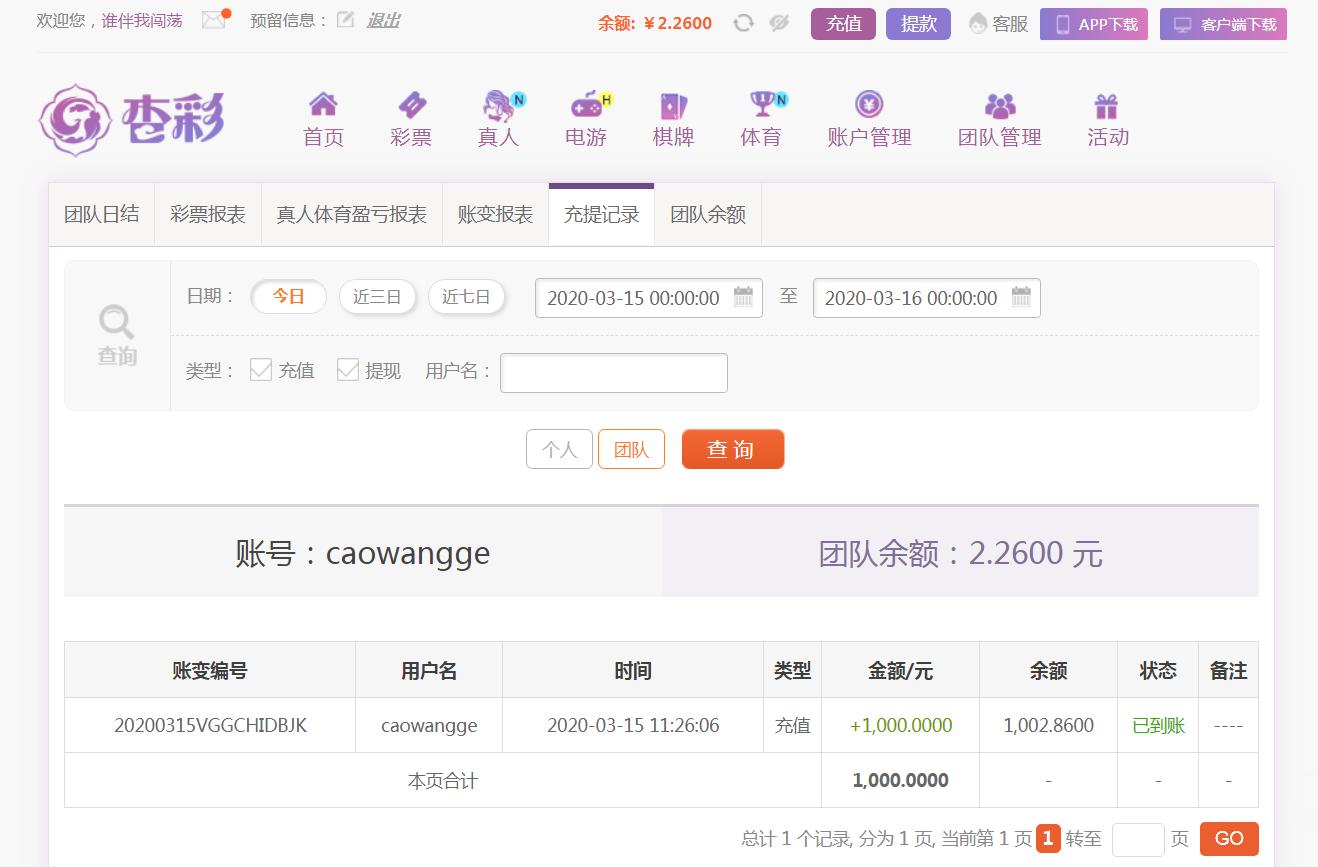Click the 用户名 input field
This screenshot has height=867, width=1318.
point(614,372)
